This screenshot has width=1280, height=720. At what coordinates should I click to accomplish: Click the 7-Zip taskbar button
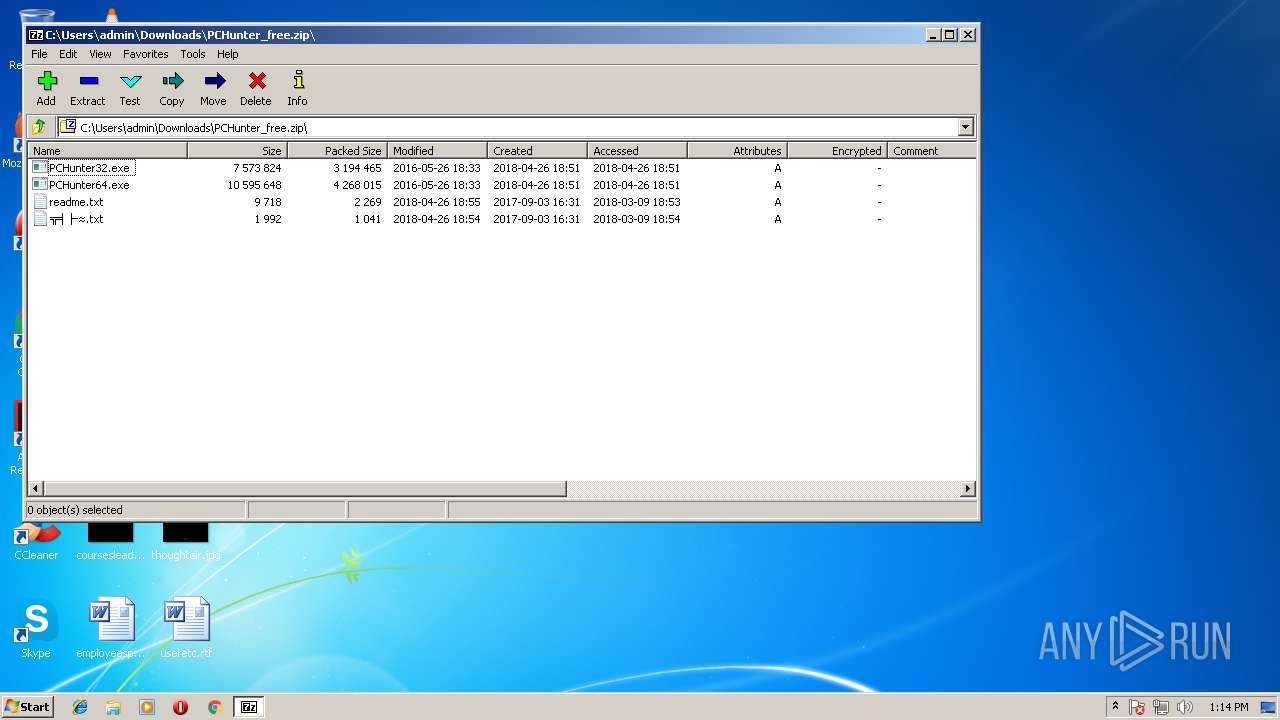pyautogui.click(x=249, y=707)
